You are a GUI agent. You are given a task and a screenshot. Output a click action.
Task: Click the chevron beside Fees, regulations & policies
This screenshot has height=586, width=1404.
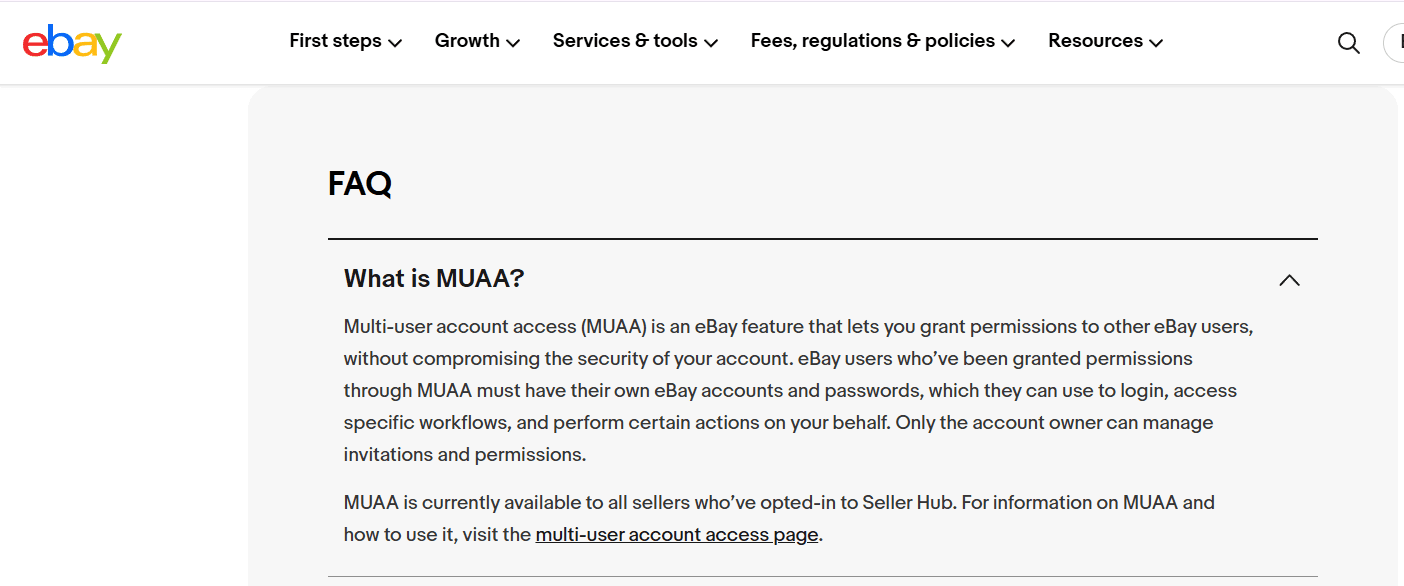pos(1008,43)
